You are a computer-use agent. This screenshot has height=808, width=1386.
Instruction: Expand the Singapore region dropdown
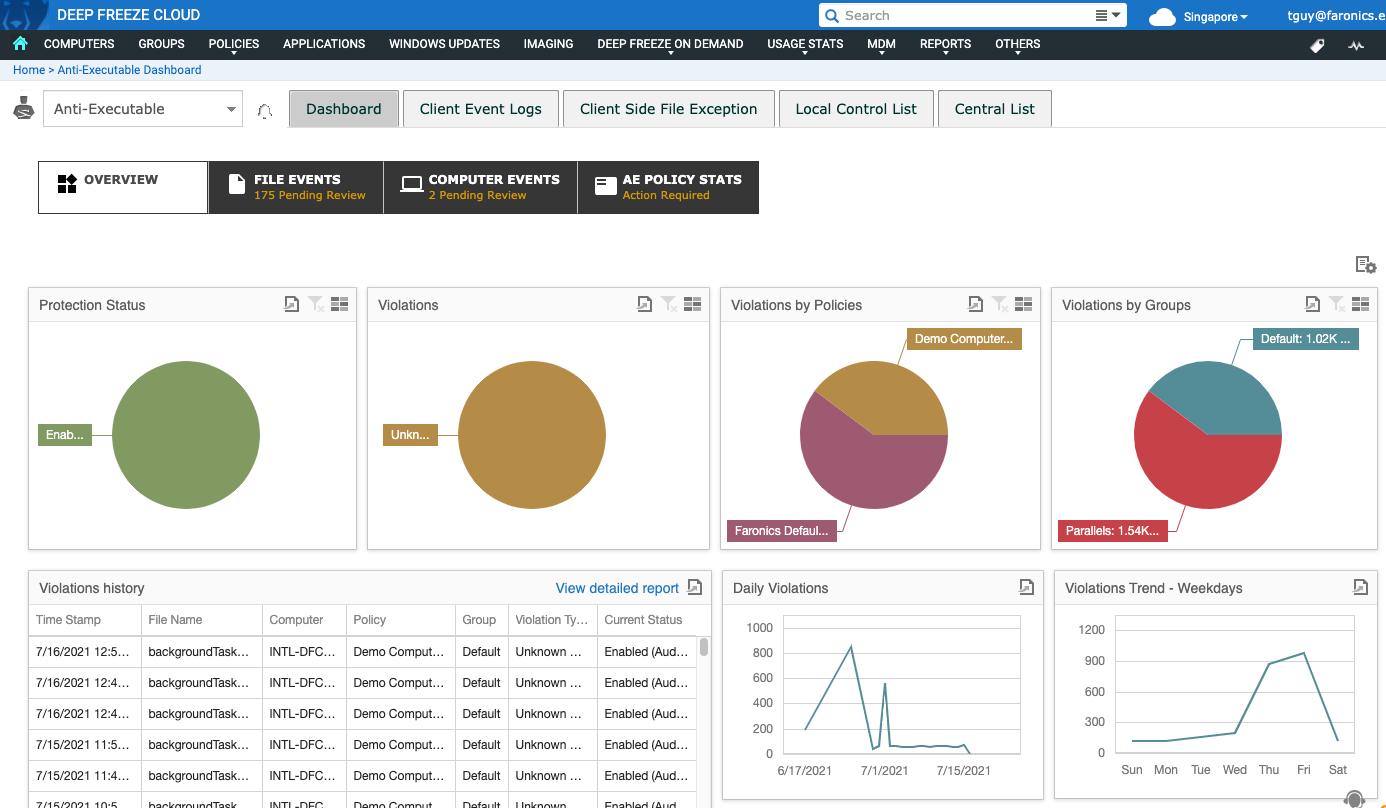tap(1214, 16)
